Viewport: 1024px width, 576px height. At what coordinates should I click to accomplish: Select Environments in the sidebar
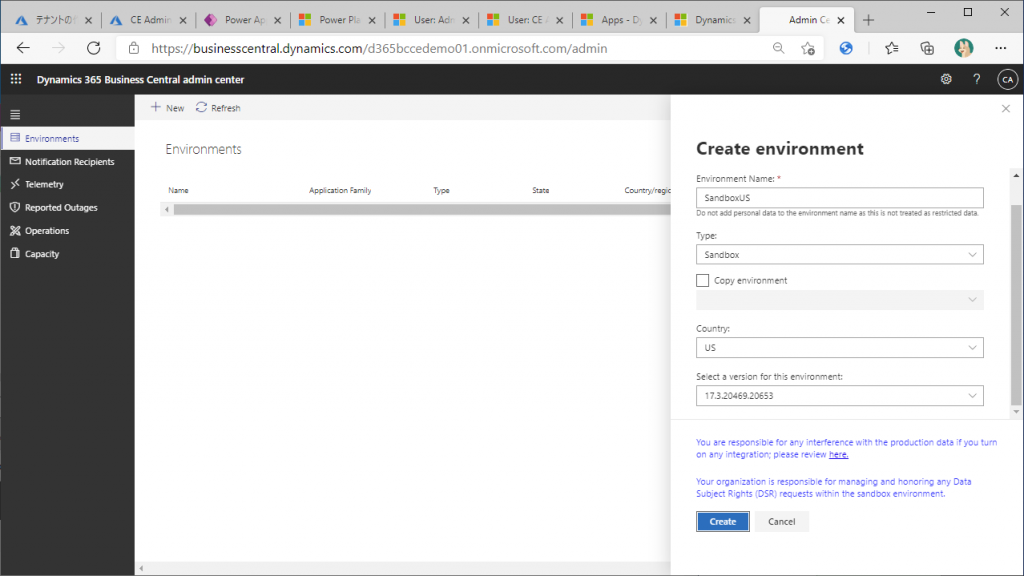pos(68,138)
